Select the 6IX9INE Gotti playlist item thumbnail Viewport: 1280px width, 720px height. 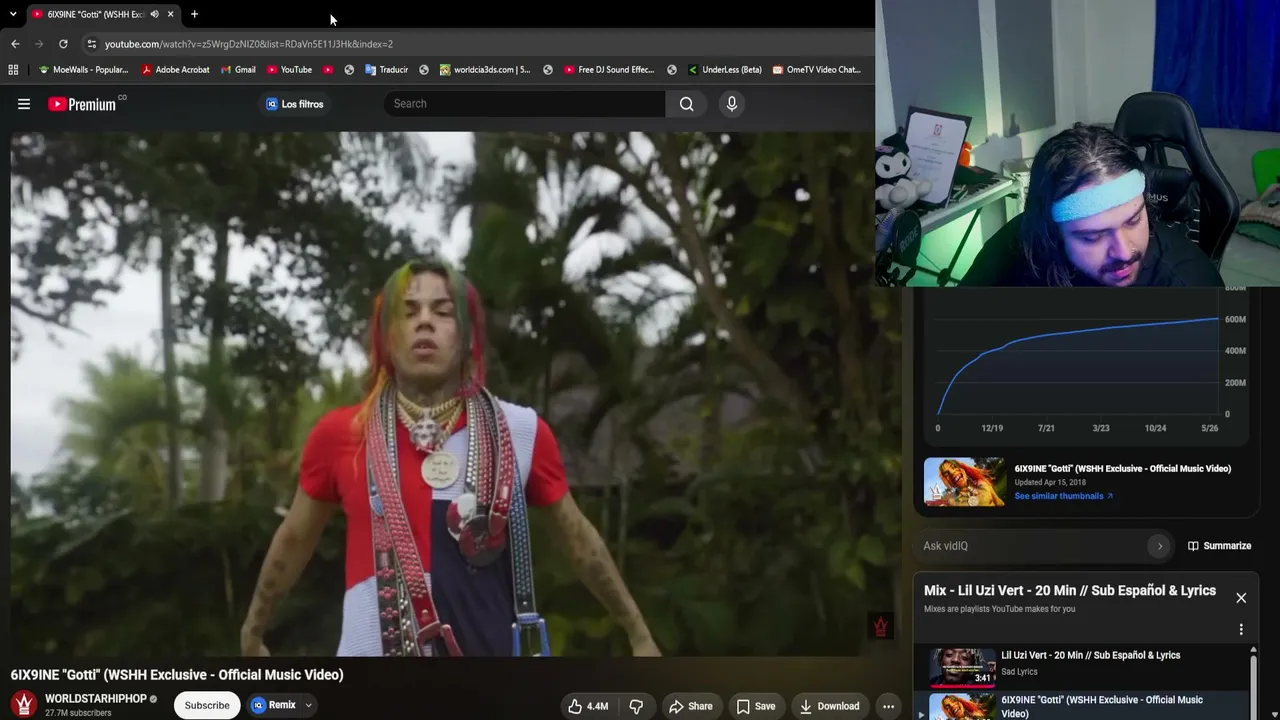coord(963,706)
